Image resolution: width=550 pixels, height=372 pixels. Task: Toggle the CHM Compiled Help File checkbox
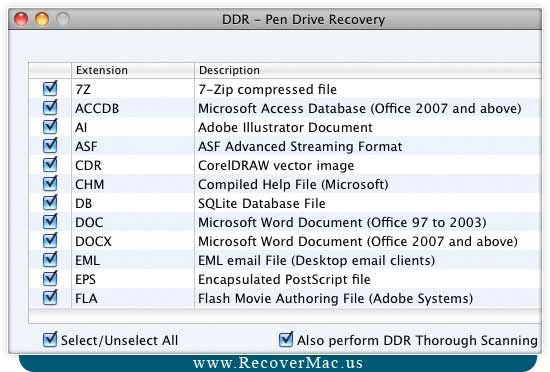[50, 184]
